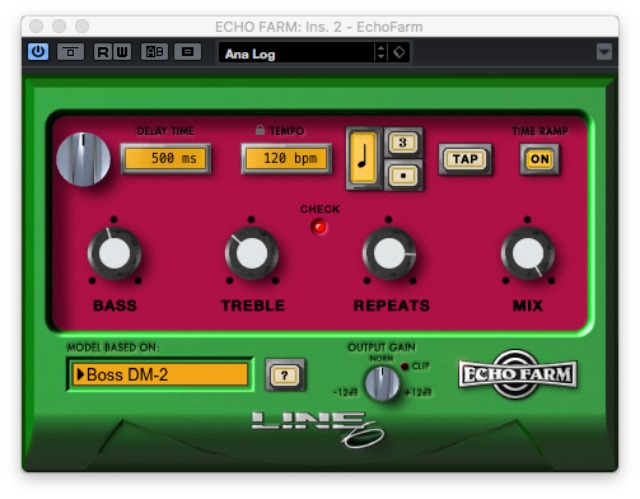Click the MIX knob
Viewport: 640px width, 499px height.
click(x=528, y=253)
